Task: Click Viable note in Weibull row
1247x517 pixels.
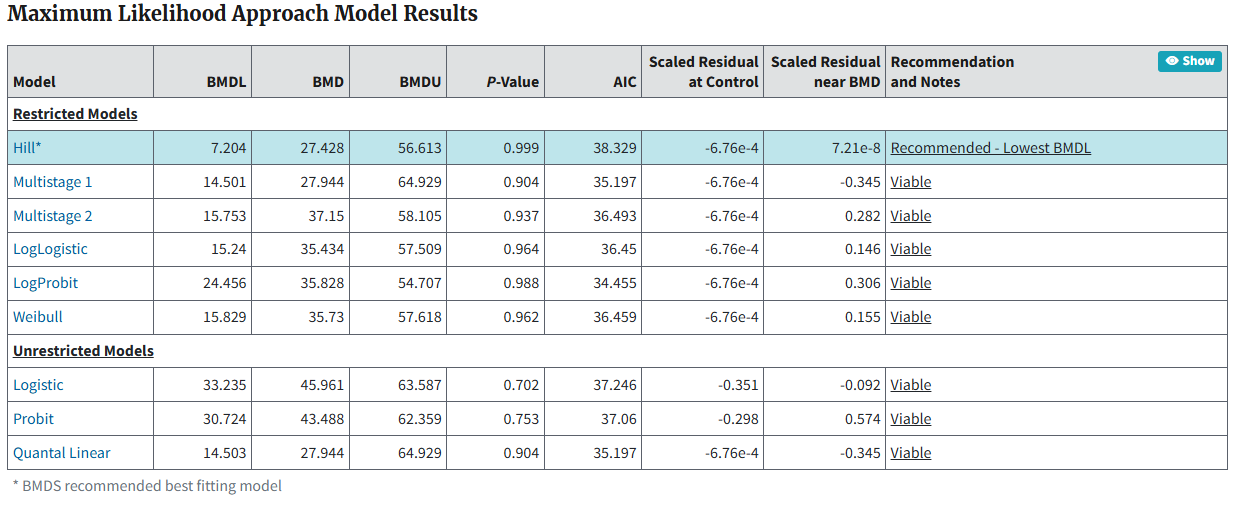Action: [910, 317]
